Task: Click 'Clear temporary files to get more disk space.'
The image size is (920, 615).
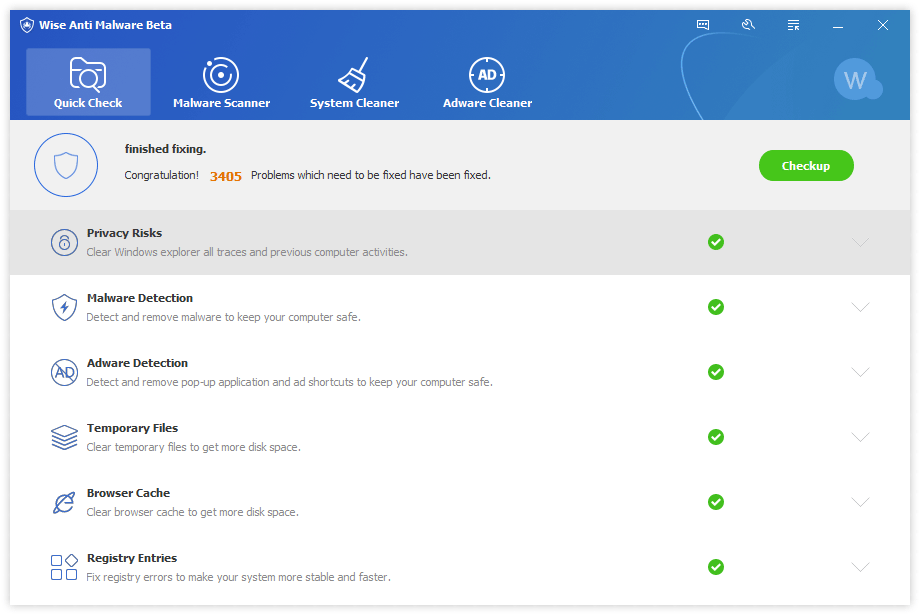Action: (x=194, y=447)
